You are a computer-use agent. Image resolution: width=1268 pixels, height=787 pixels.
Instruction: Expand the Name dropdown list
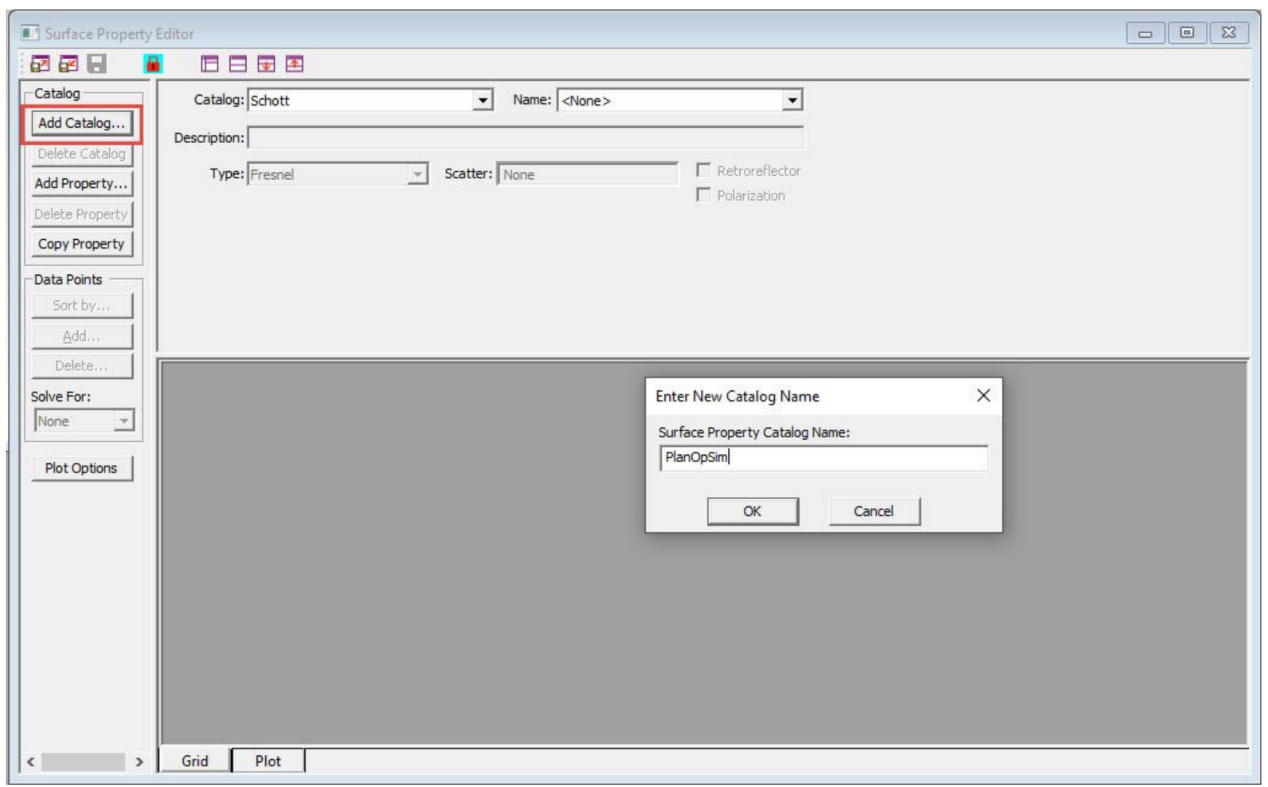click(x=793, y=100)
